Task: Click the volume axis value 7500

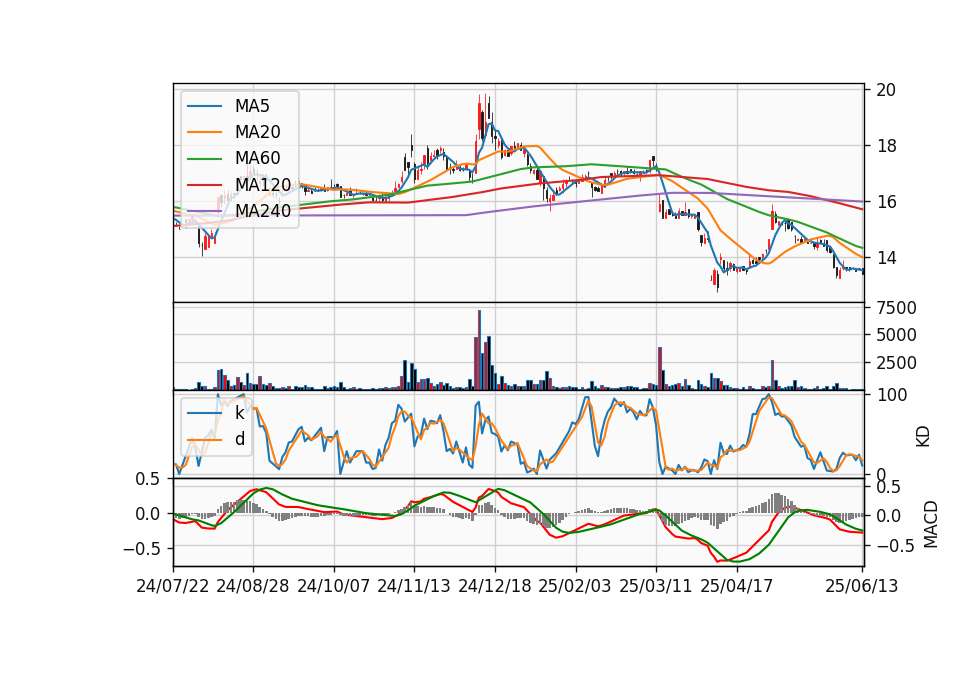Action: pos(896,308)
